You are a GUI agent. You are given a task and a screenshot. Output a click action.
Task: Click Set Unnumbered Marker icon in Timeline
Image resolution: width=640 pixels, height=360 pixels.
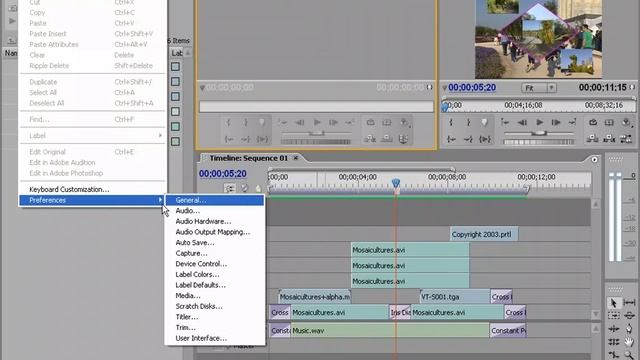258,188
